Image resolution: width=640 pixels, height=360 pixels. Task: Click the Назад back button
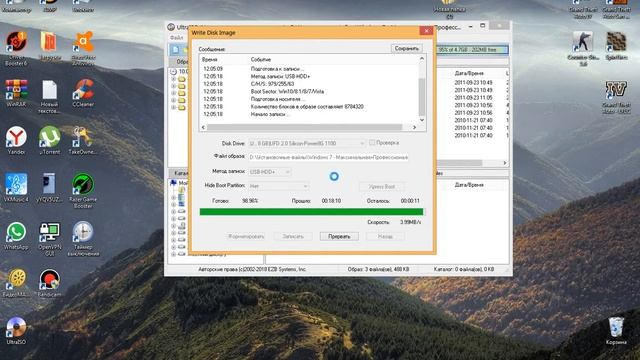pyautogui.click(x=385, y=236)
